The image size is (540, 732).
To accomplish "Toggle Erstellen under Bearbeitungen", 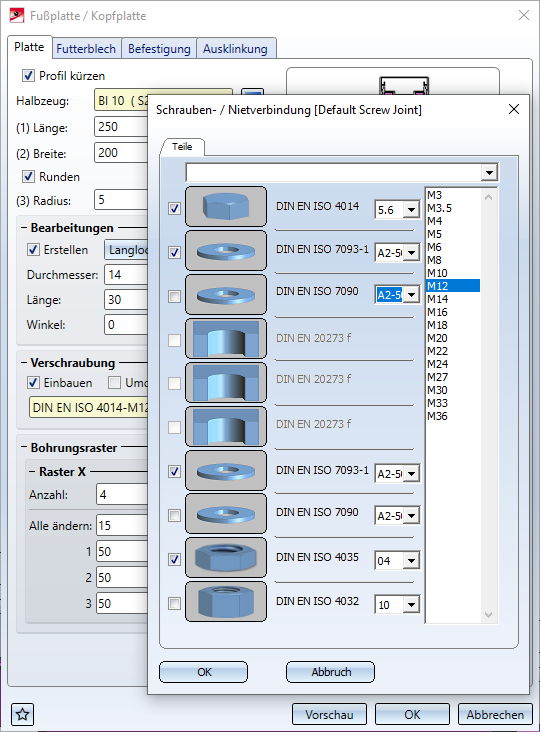I will (33, 250).
